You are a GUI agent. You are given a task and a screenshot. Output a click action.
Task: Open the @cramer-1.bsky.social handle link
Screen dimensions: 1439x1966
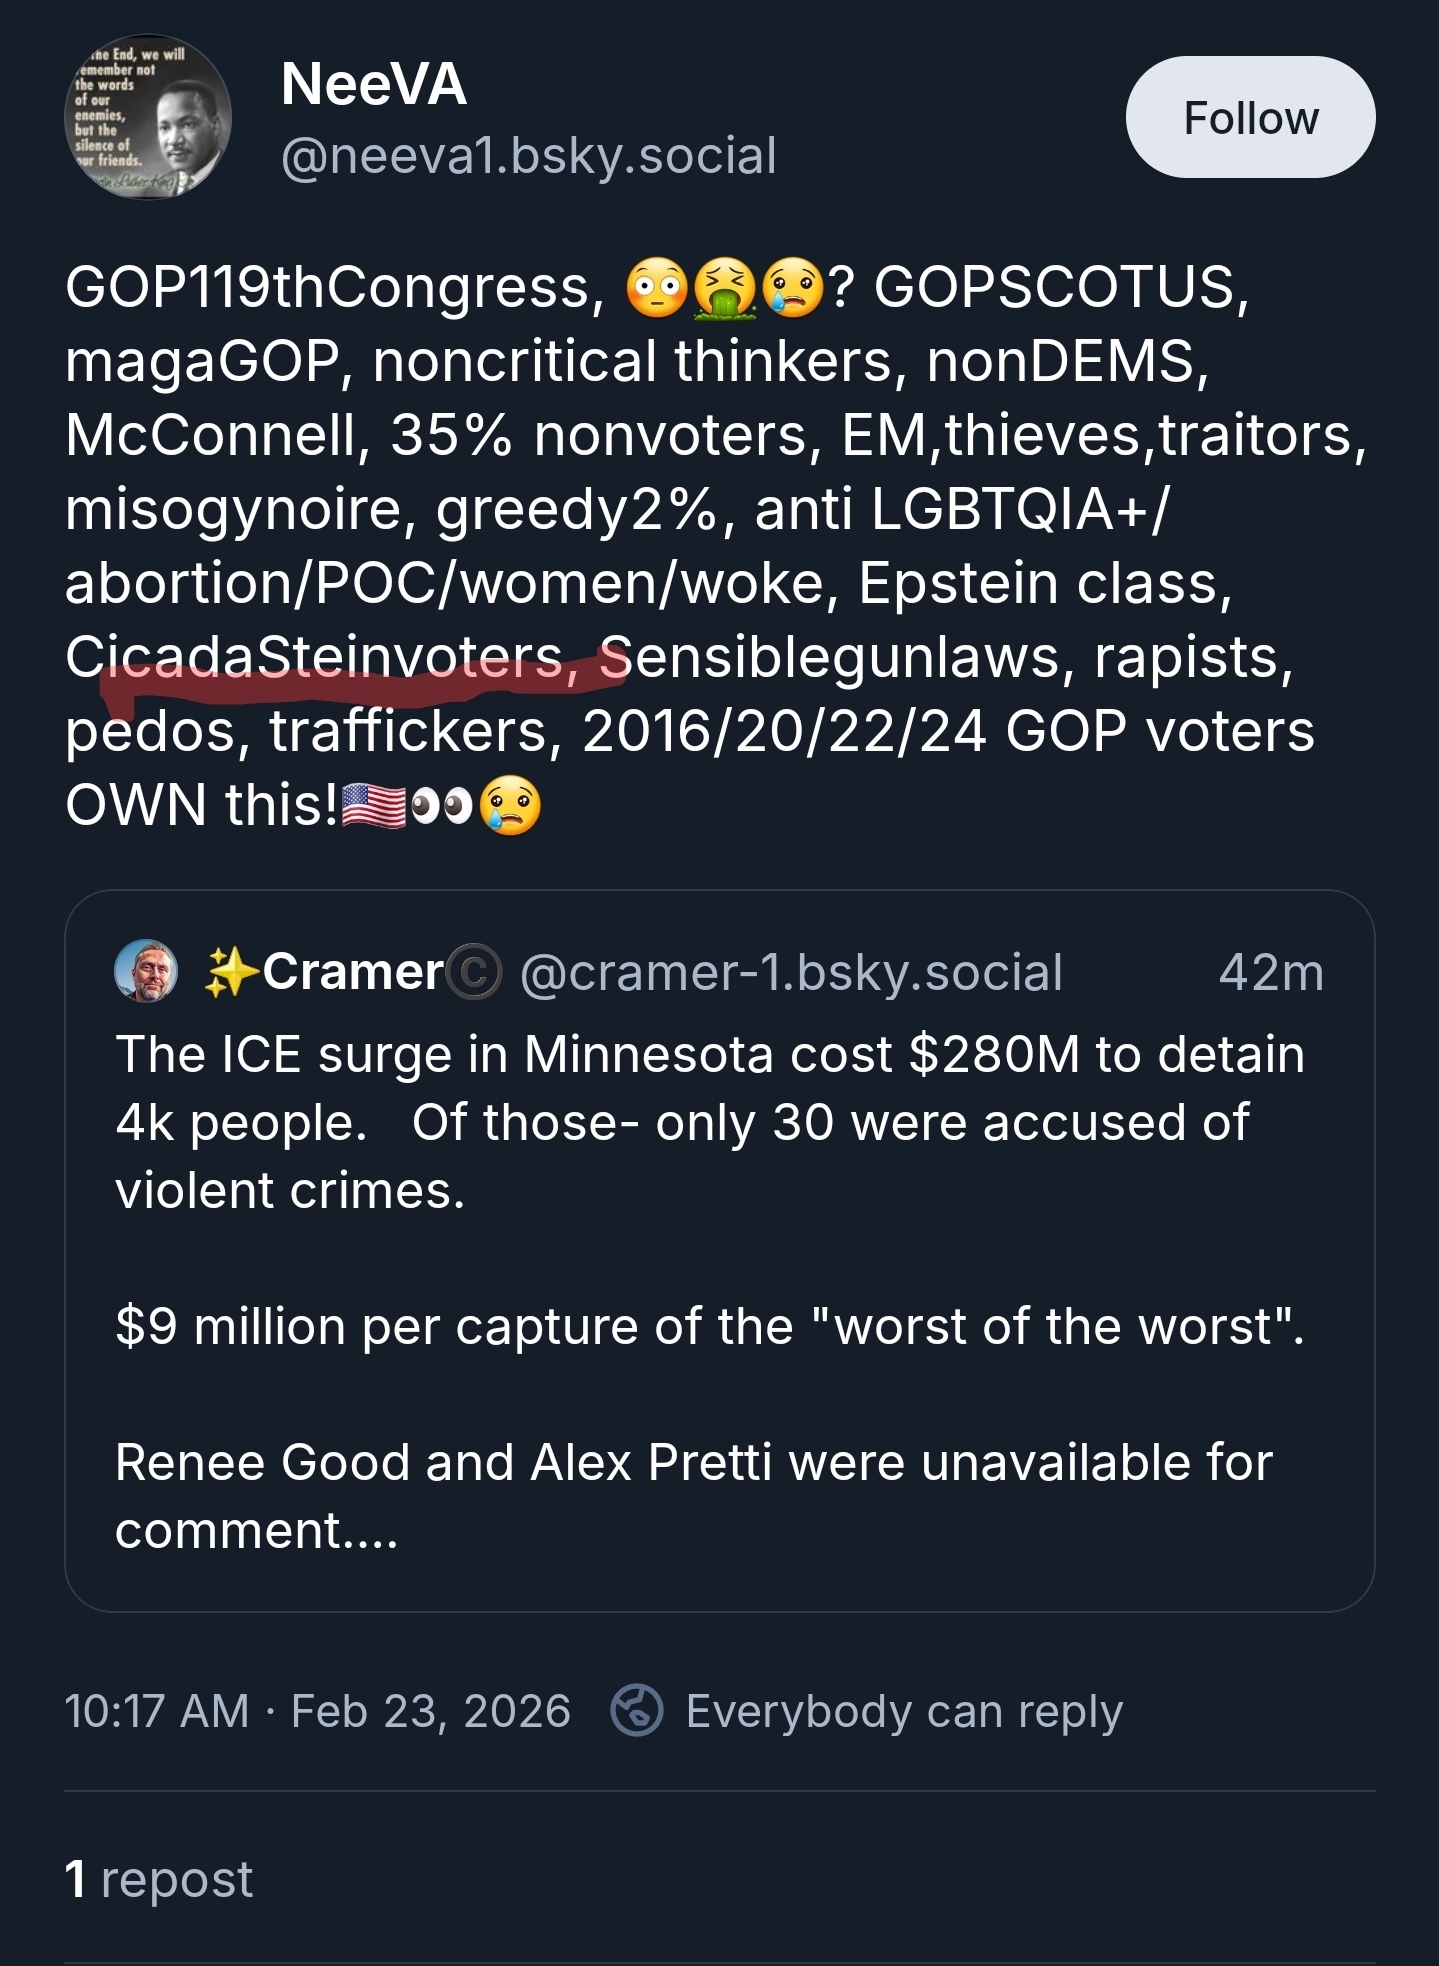click(791, 973)
